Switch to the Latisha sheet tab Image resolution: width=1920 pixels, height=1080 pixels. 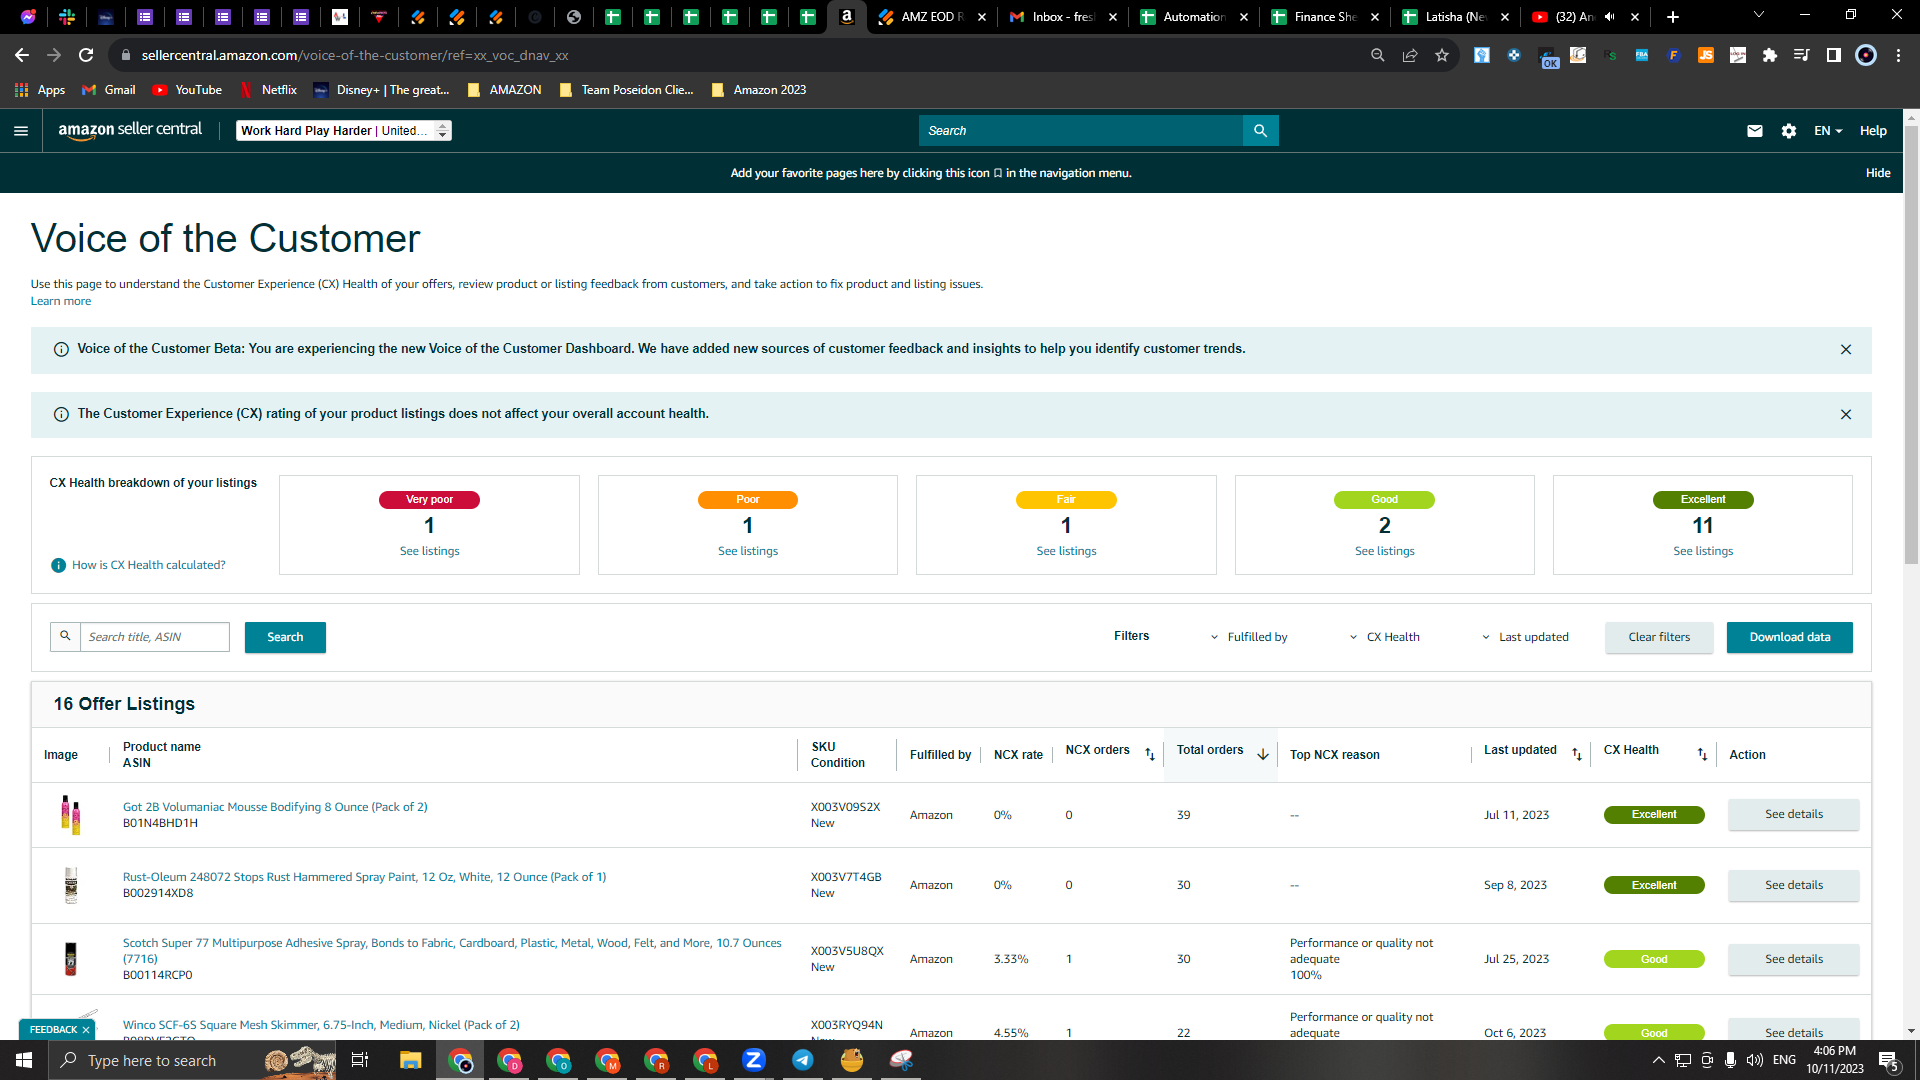click(x=1455, y=17)
